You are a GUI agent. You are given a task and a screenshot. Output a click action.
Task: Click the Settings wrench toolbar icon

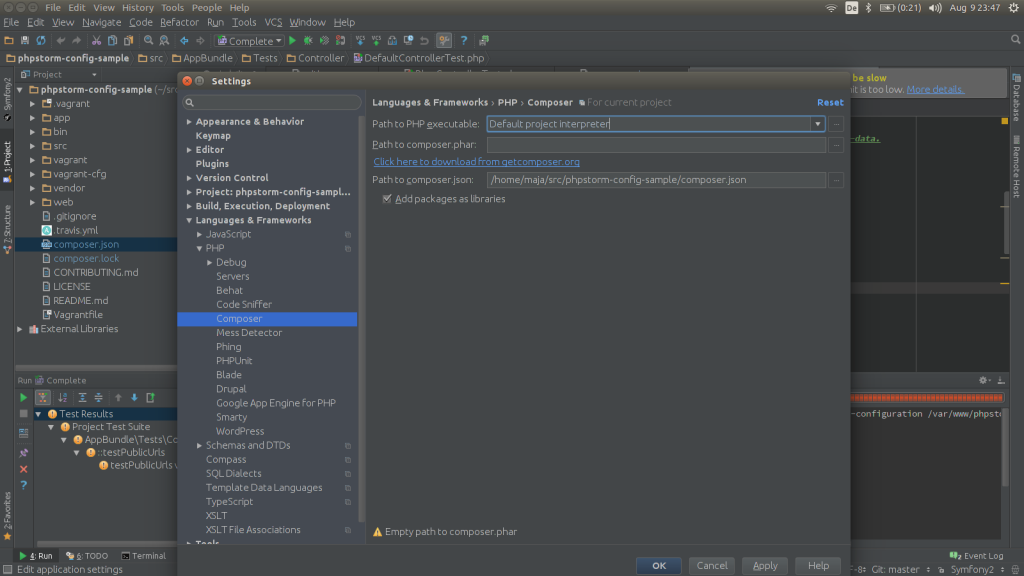click(x=444, y=40)
